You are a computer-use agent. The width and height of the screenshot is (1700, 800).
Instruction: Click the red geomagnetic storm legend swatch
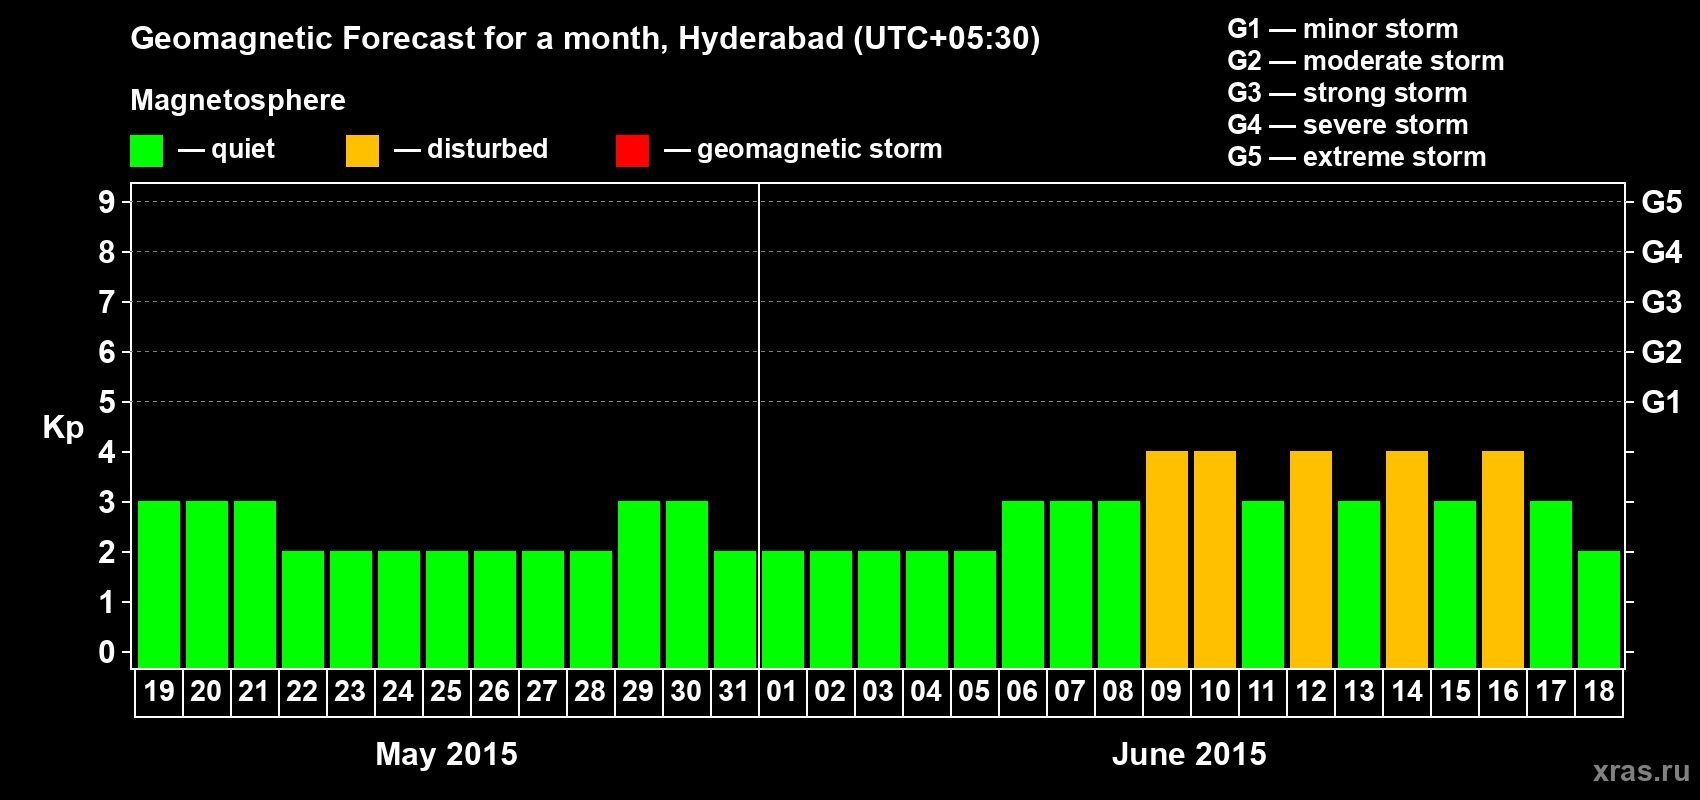[632, 151]
